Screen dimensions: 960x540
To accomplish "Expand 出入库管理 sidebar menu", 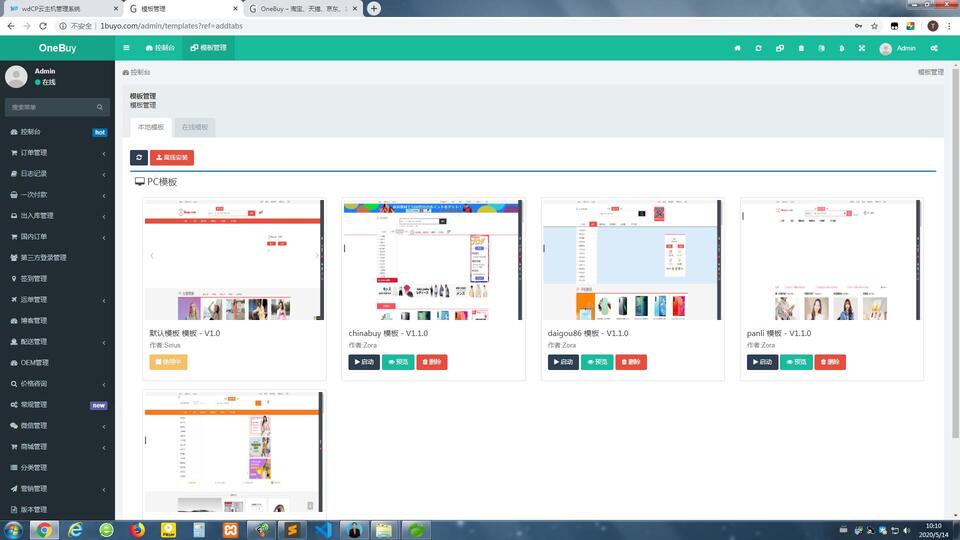I will (58, 216).
